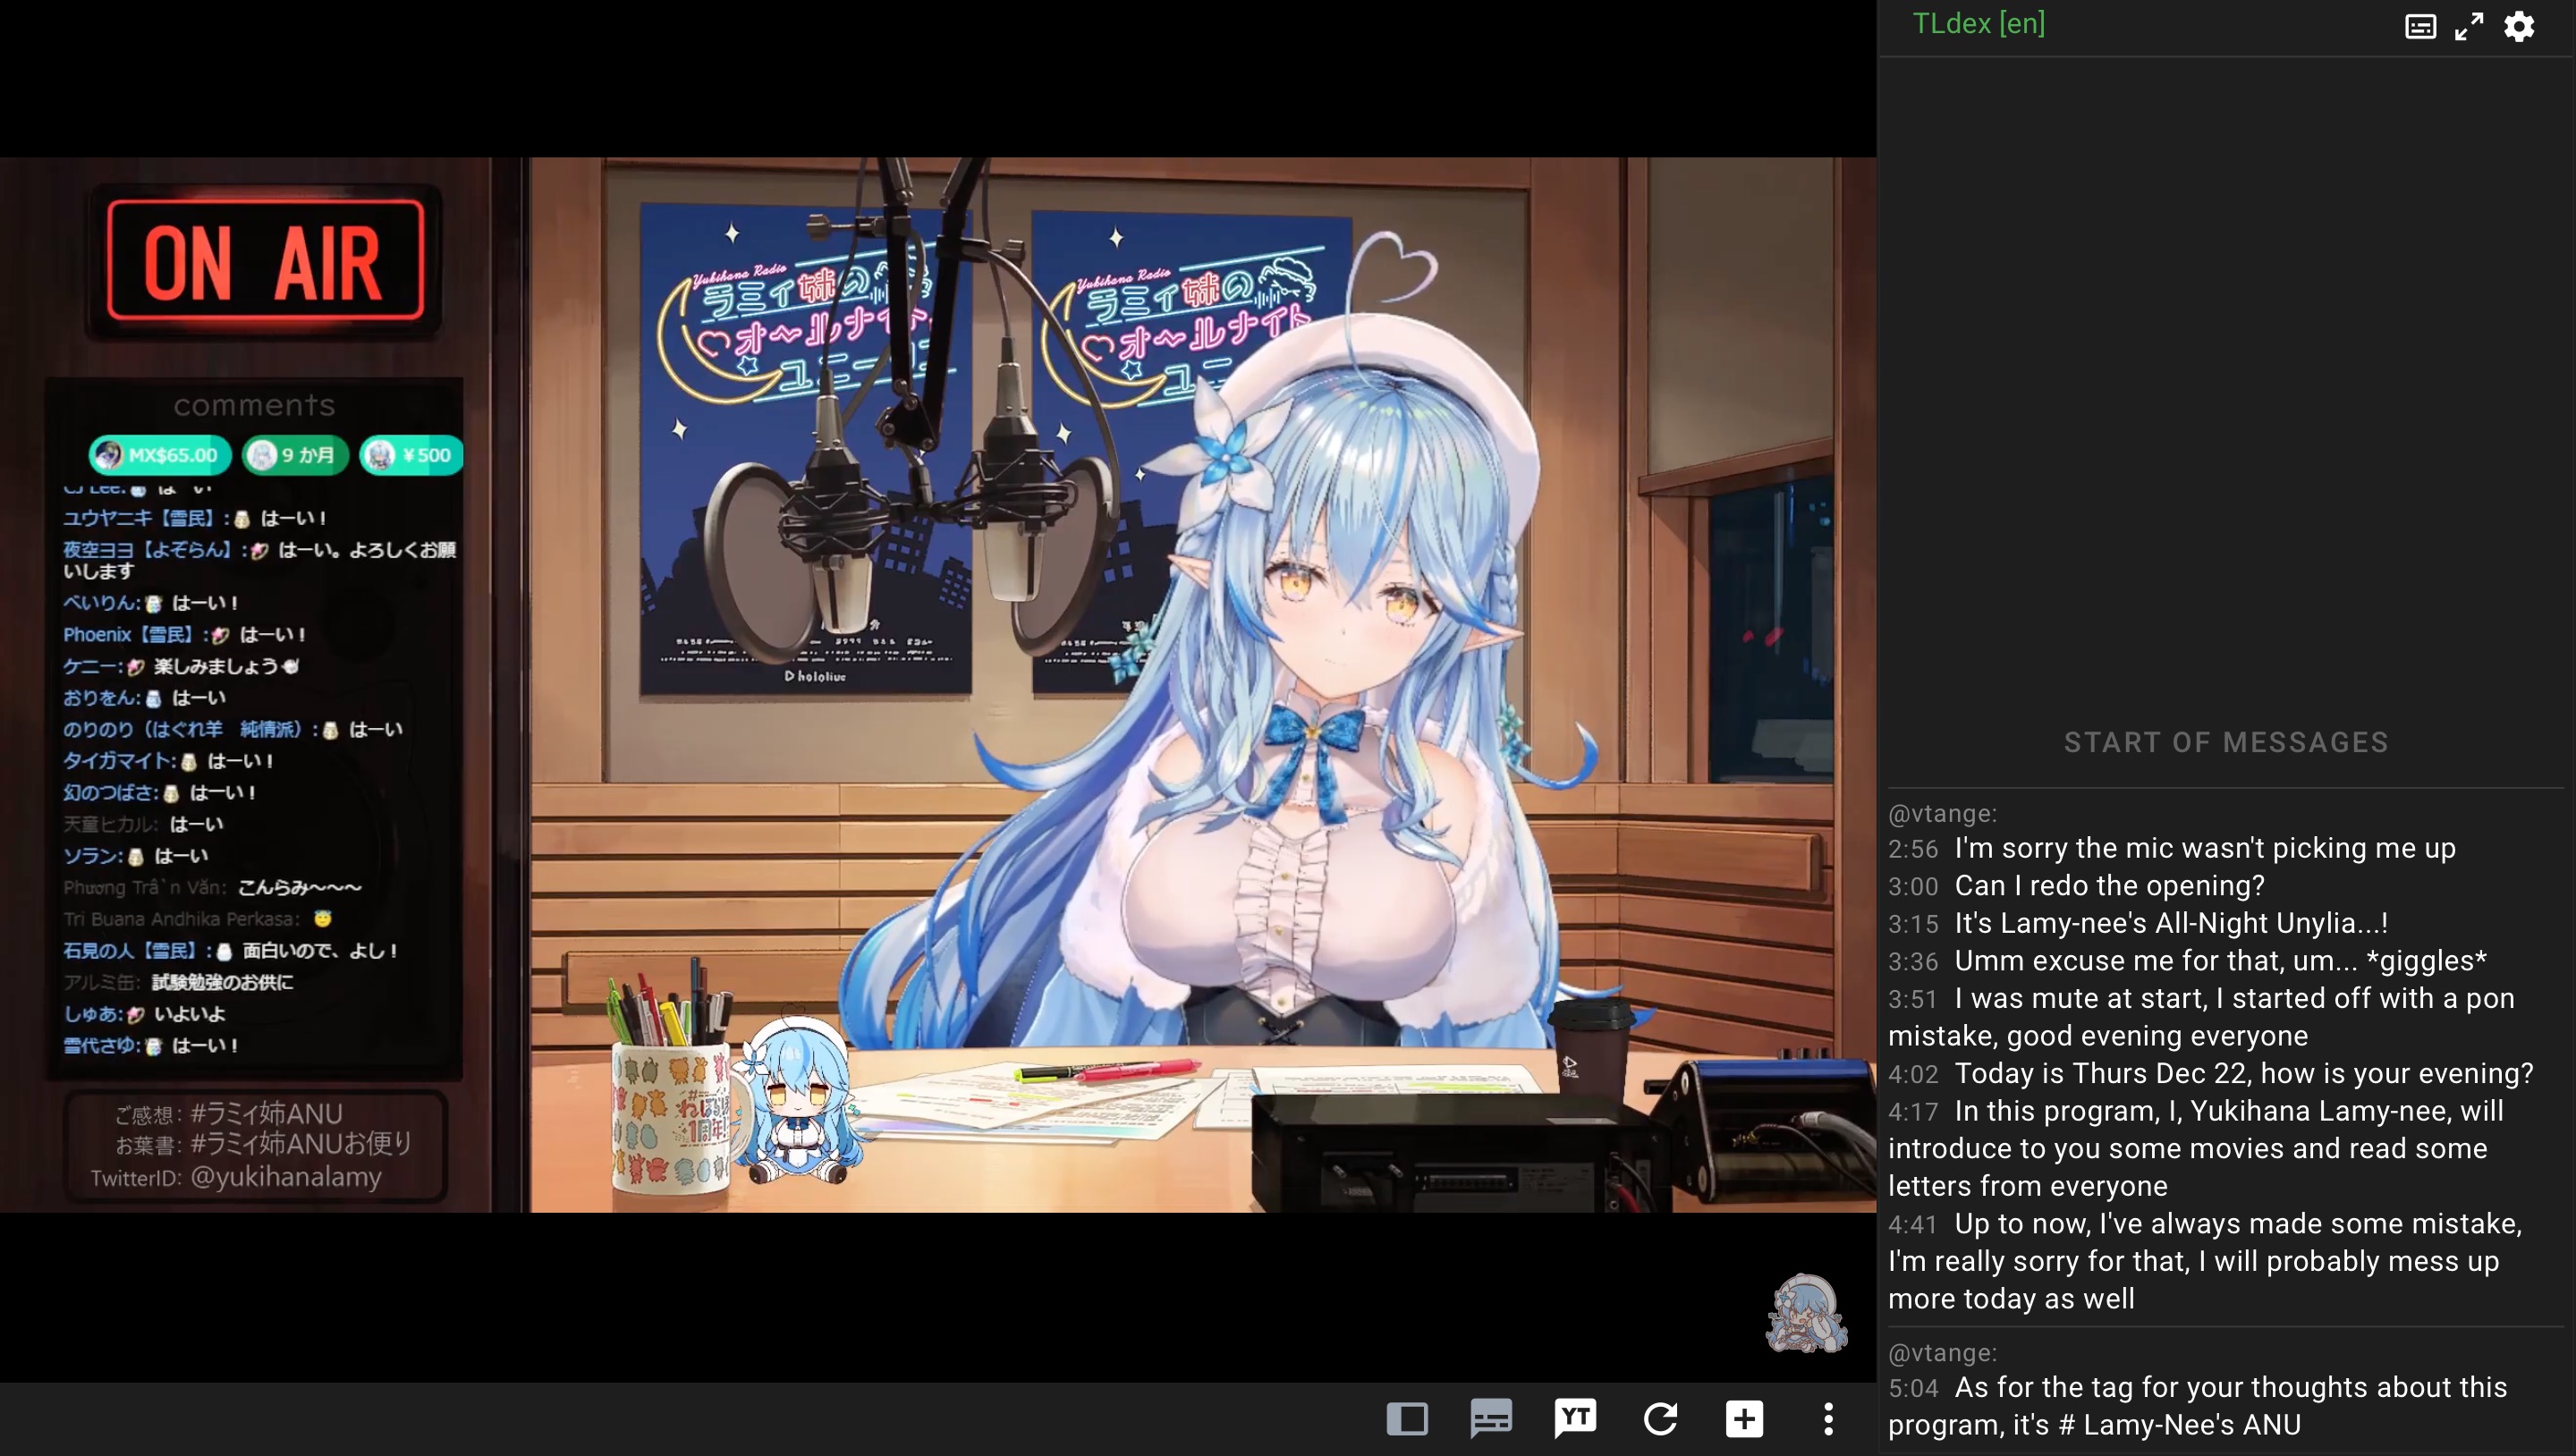Click message about the # Lamy-Nee's ANU tag
This screenshot has height=1456, width=2576.
click(2198, 1406)
